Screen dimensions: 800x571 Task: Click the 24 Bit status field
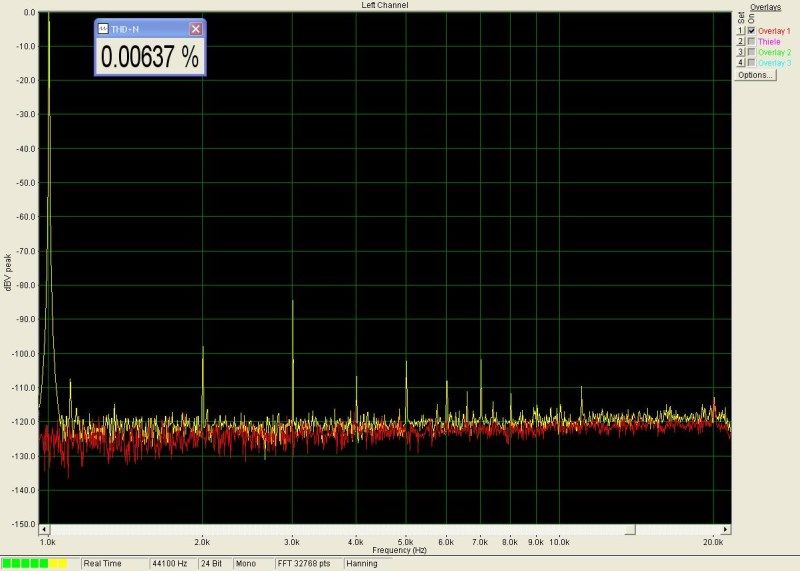(214, 563)
